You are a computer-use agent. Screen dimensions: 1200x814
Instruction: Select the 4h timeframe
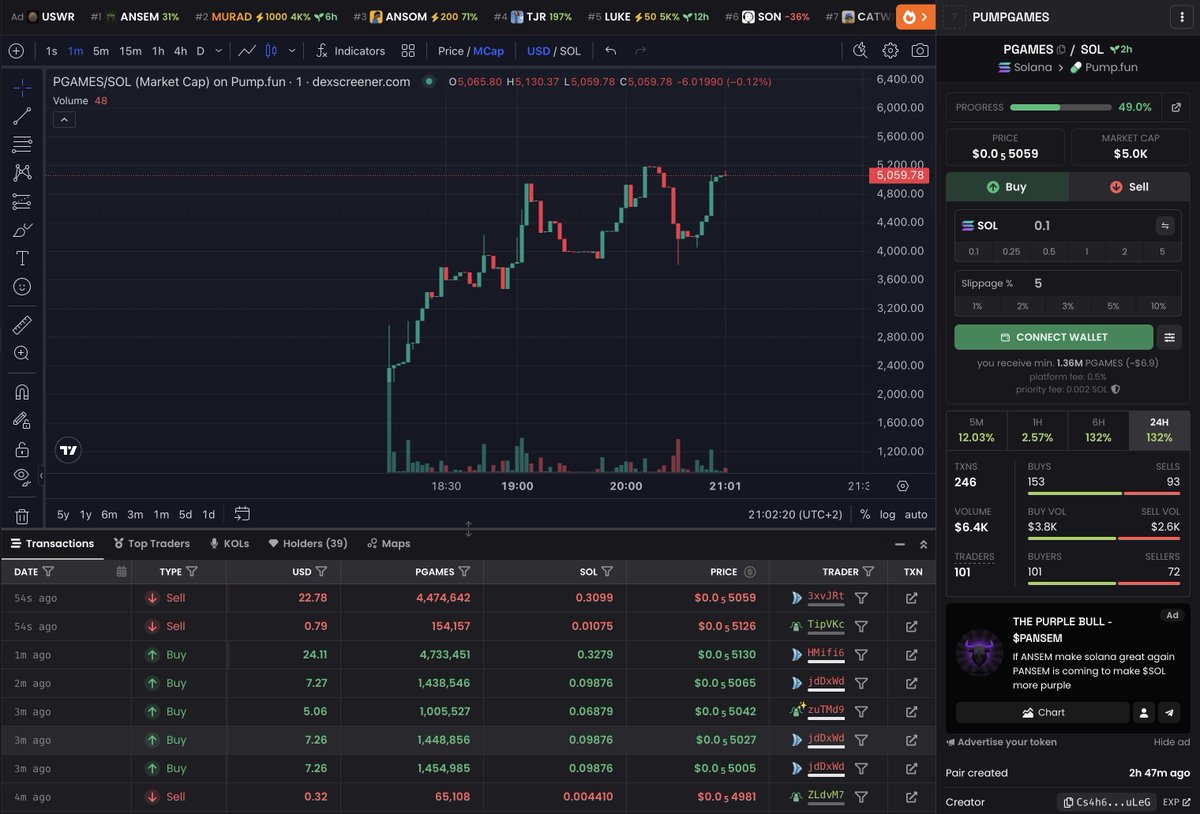point(180,51)
